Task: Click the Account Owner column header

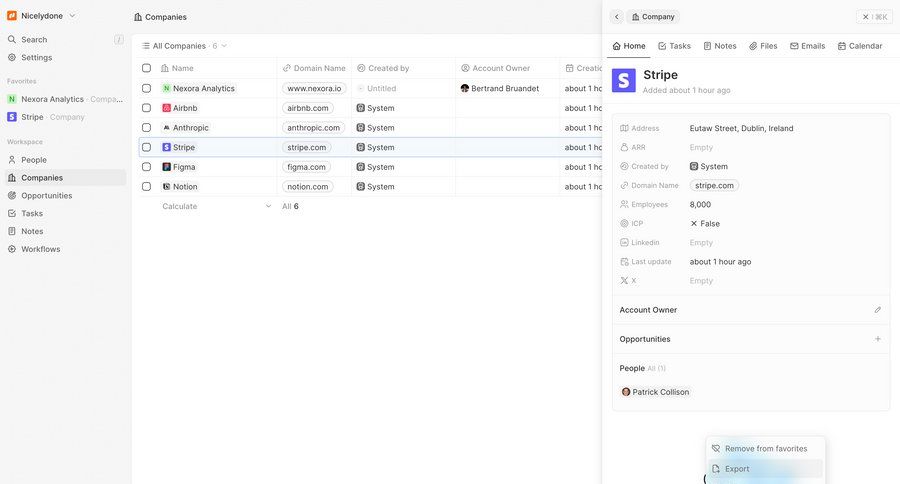Action: point(507,68)
